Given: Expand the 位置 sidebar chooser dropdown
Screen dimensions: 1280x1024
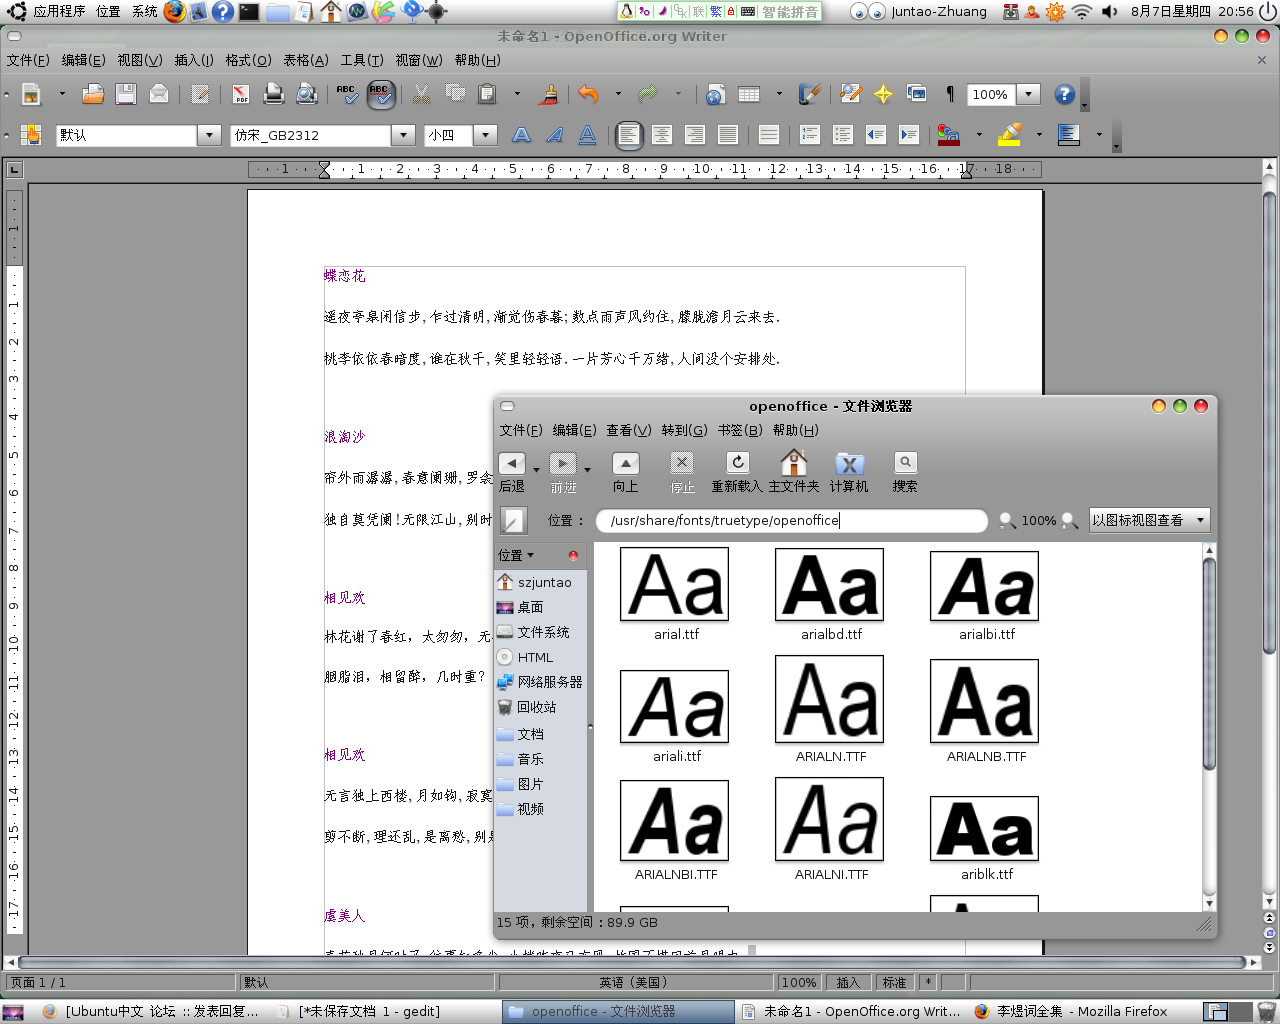Looking at the screenshot, I should (516, 555).
